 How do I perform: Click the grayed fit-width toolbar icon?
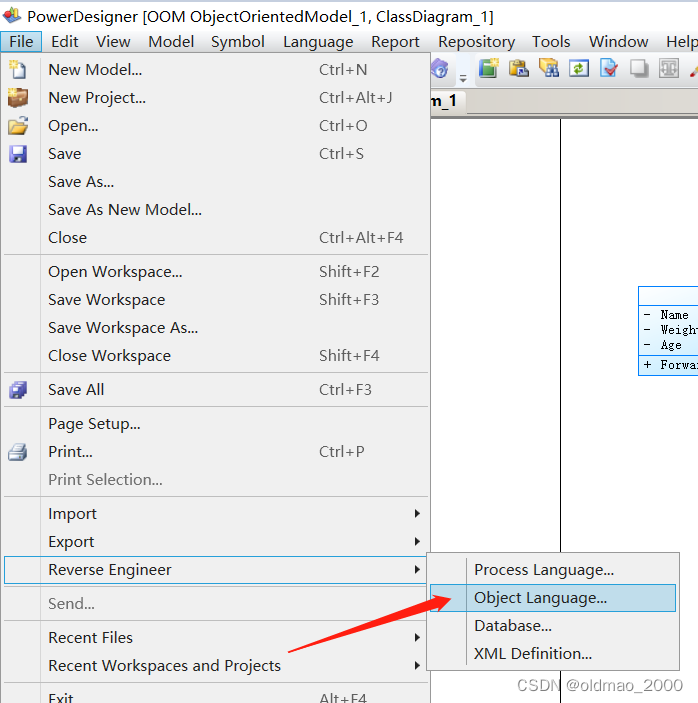point(668,69)
